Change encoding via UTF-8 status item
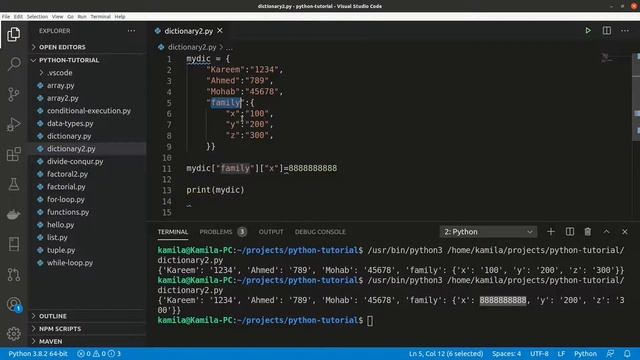 539,353
